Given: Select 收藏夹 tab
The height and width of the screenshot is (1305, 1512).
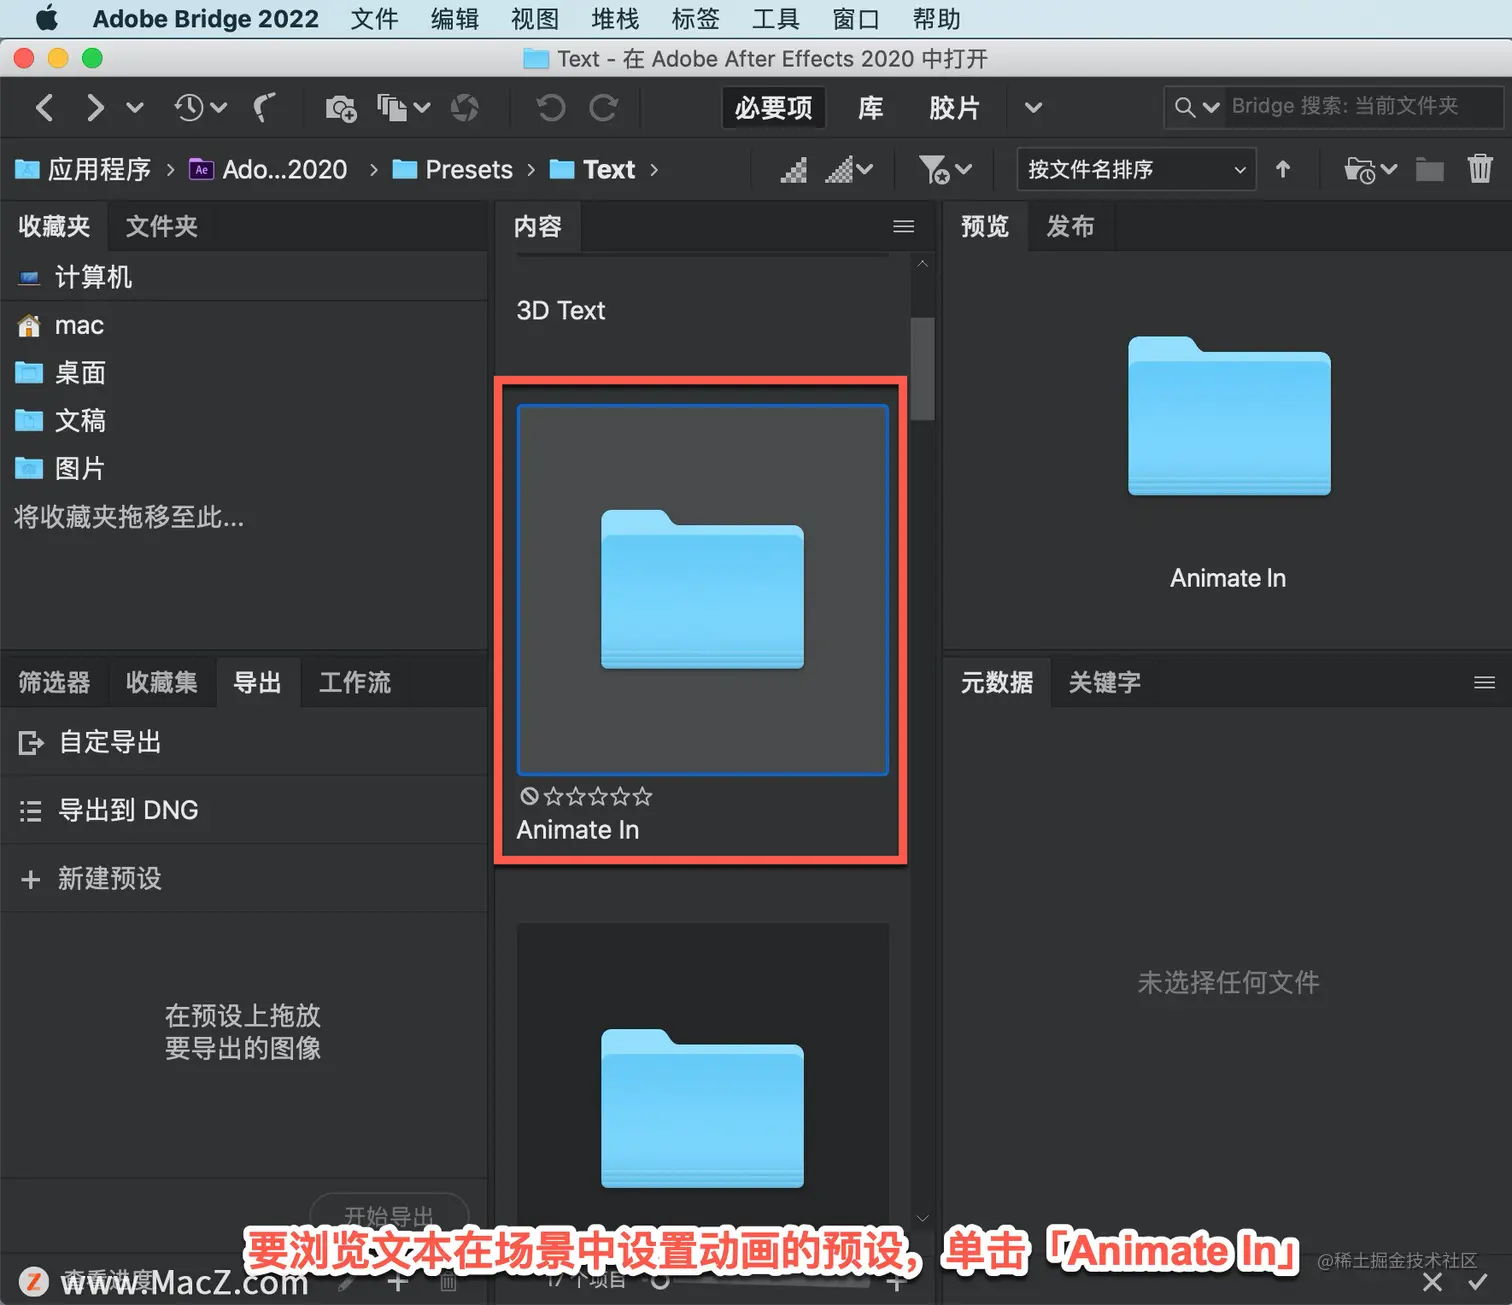Looking at the screenshot, I should point(54,226).
